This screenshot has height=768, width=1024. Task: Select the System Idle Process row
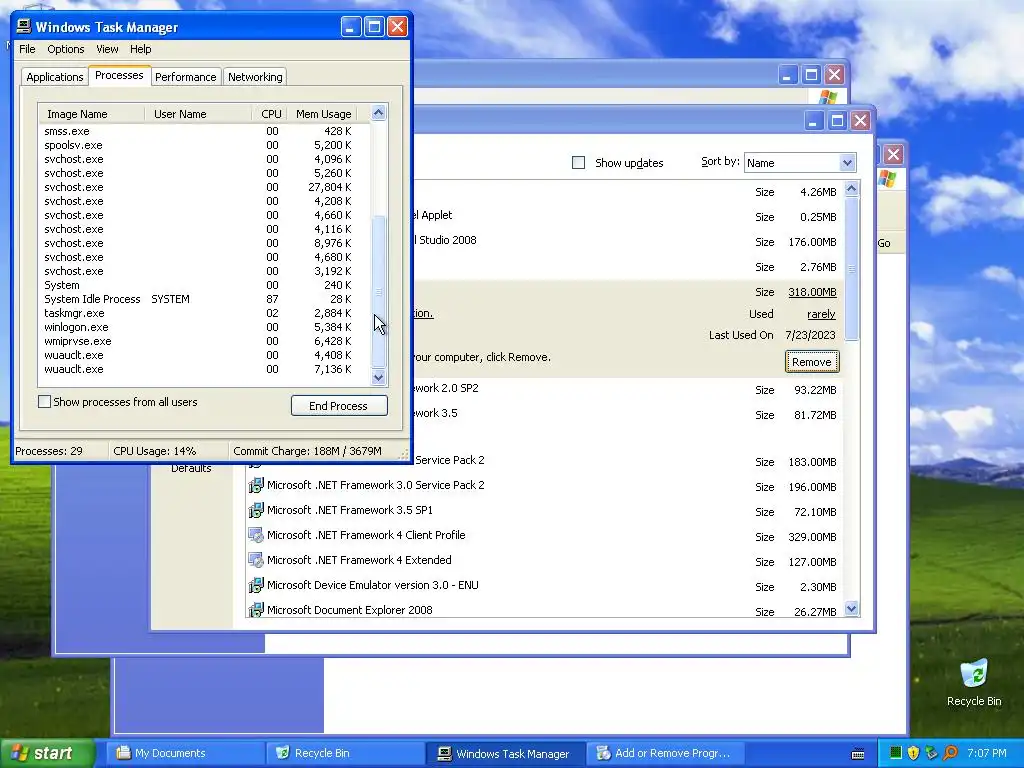point(204,299)
